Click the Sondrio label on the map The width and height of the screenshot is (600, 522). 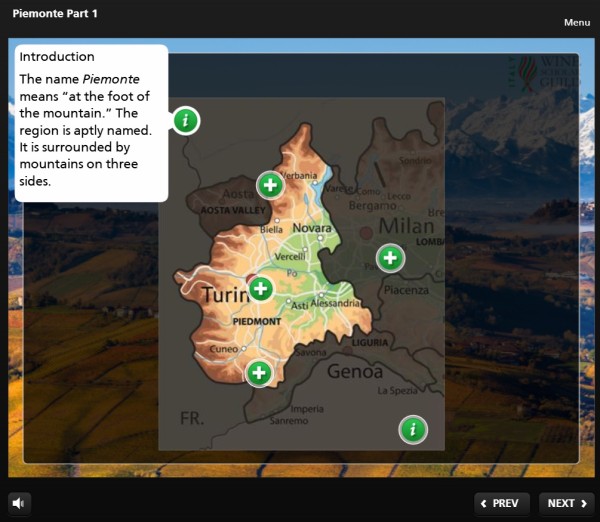click(x=415, y=160)
